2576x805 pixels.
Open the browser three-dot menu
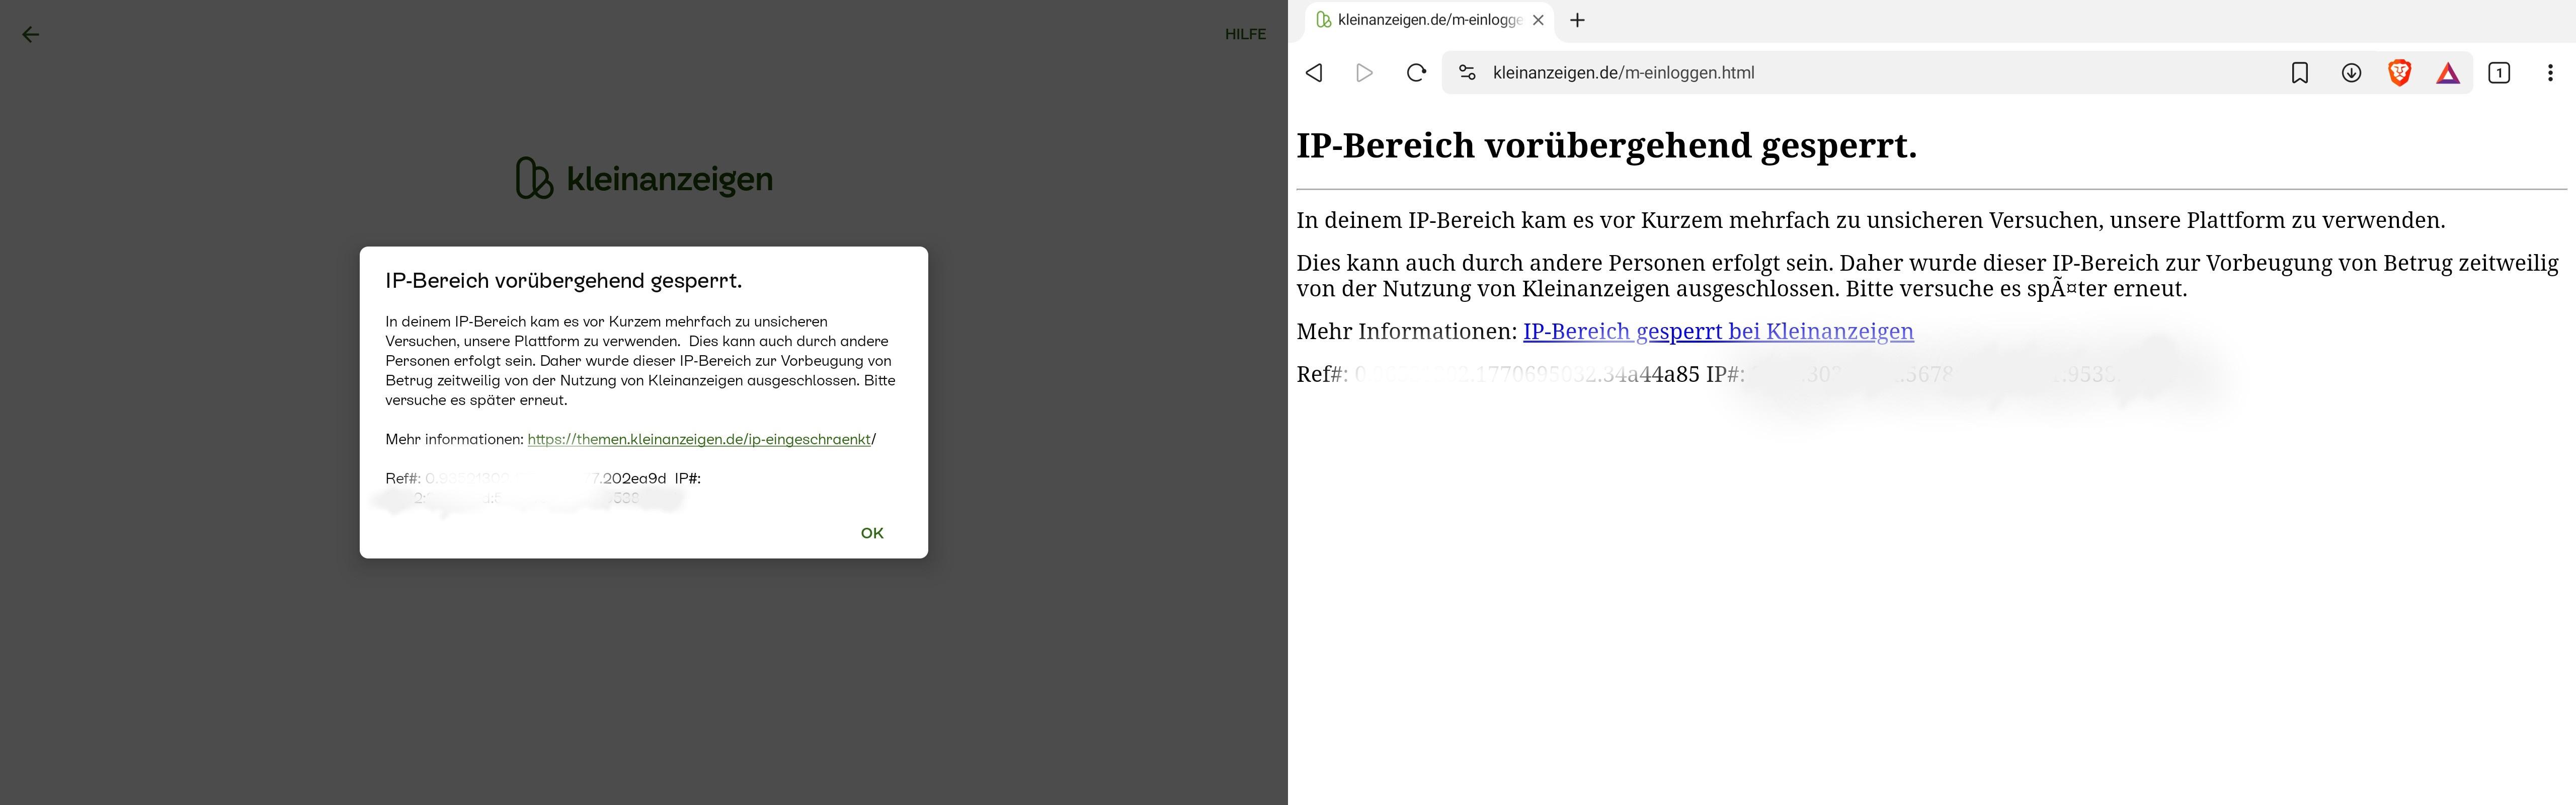(2550, 73)
